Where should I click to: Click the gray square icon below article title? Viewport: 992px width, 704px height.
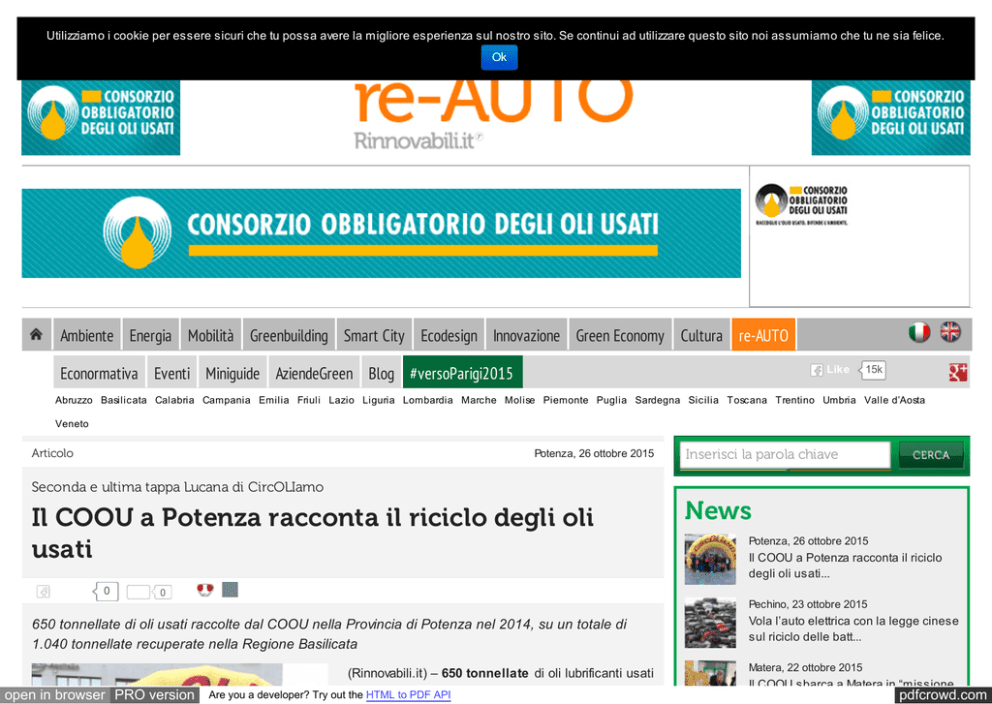click(230, 590)
